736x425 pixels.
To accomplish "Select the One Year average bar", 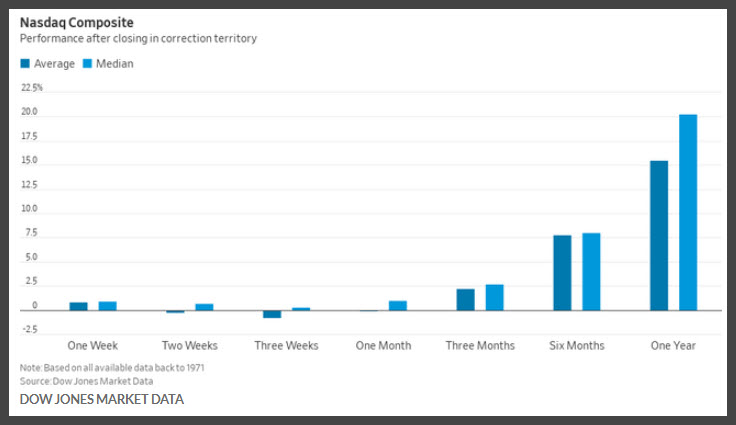I will [659, 236].
